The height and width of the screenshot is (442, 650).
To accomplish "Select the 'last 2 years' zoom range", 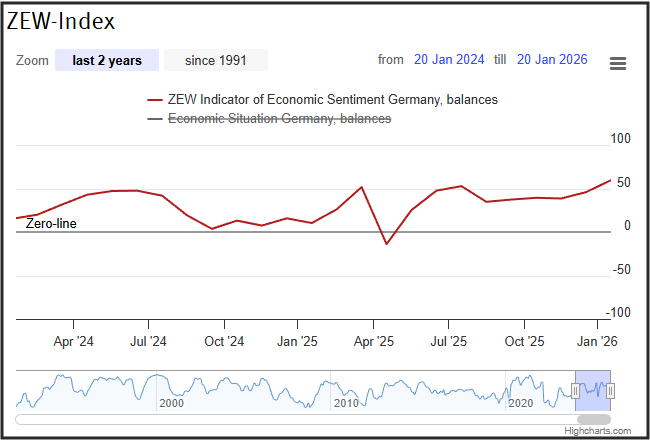I will pyautogui.click(x=107, y=61).
